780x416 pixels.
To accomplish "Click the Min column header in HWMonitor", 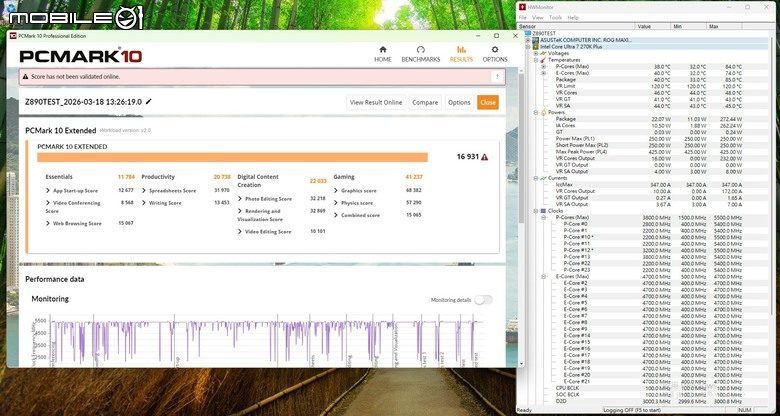I will tap(688, 26).
